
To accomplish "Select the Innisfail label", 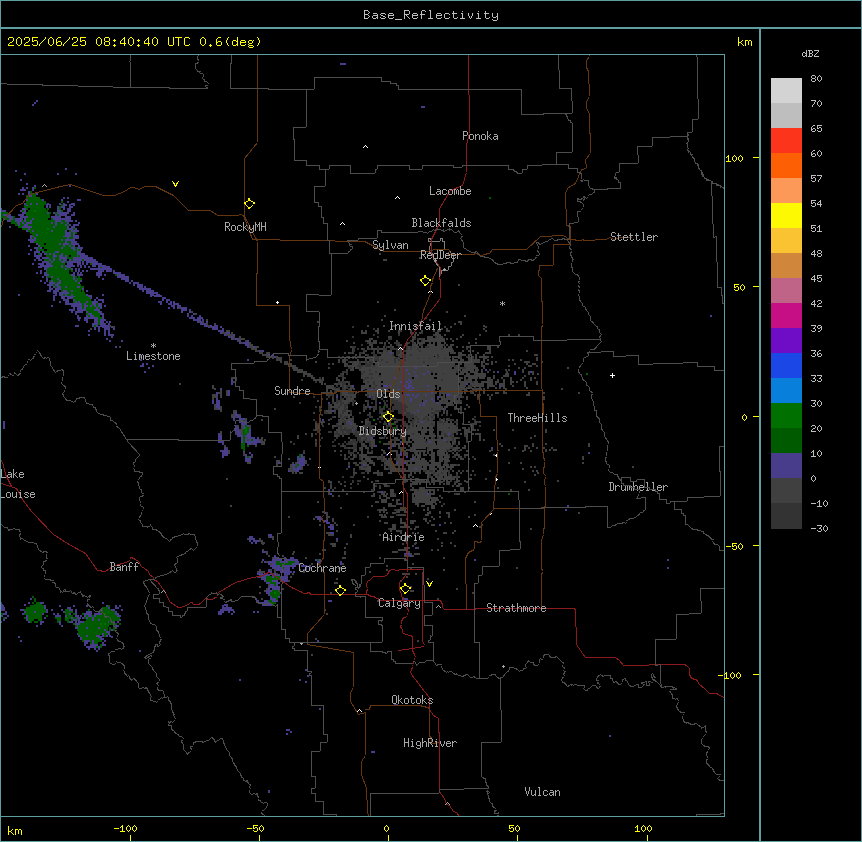I will [415, 326].
